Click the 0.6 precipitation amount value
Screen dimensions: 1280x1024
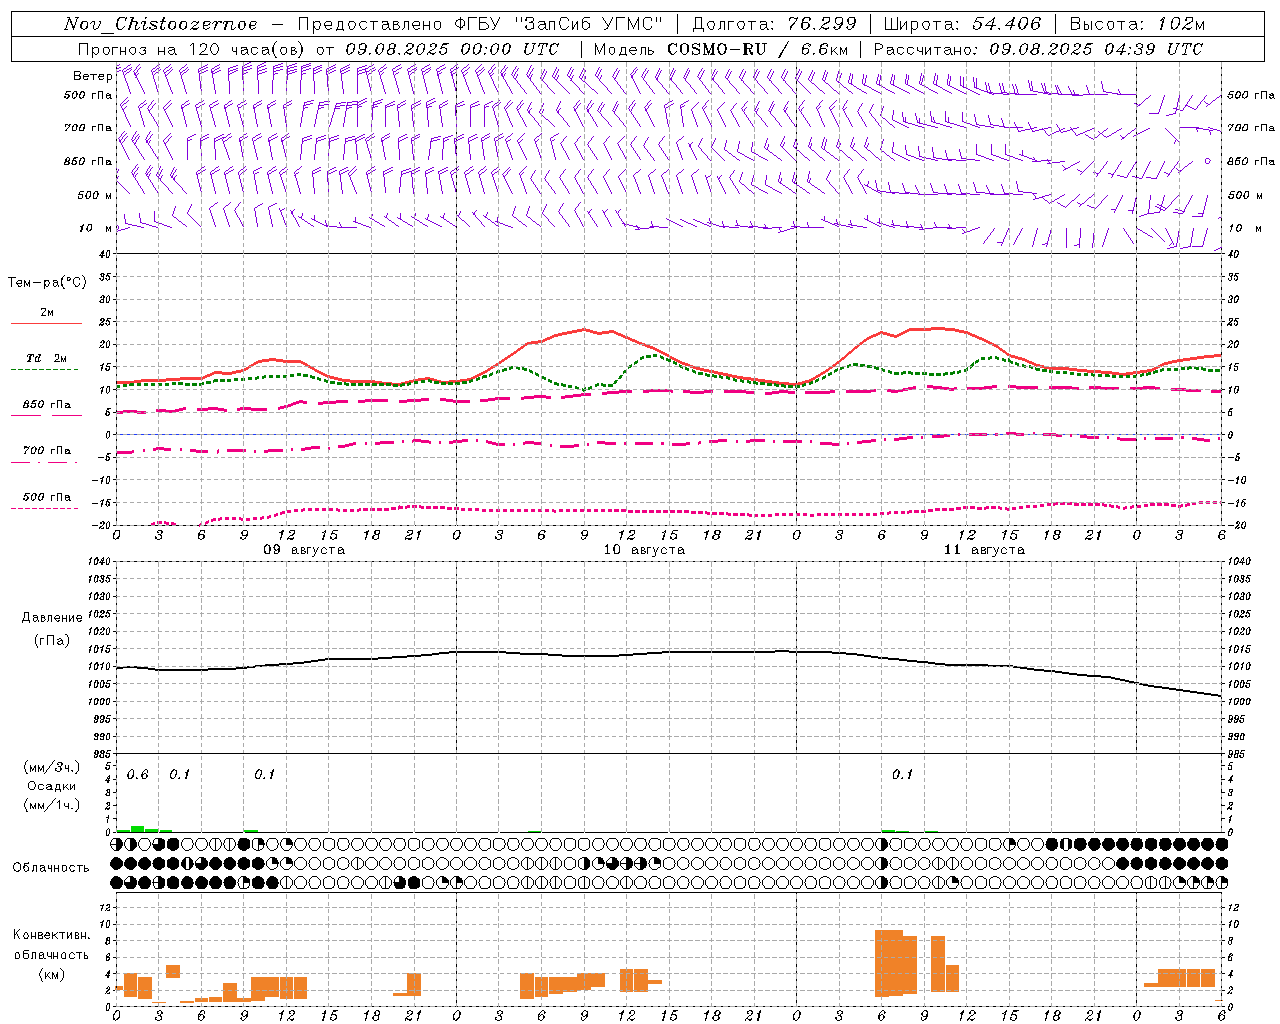tap(137, 775)
